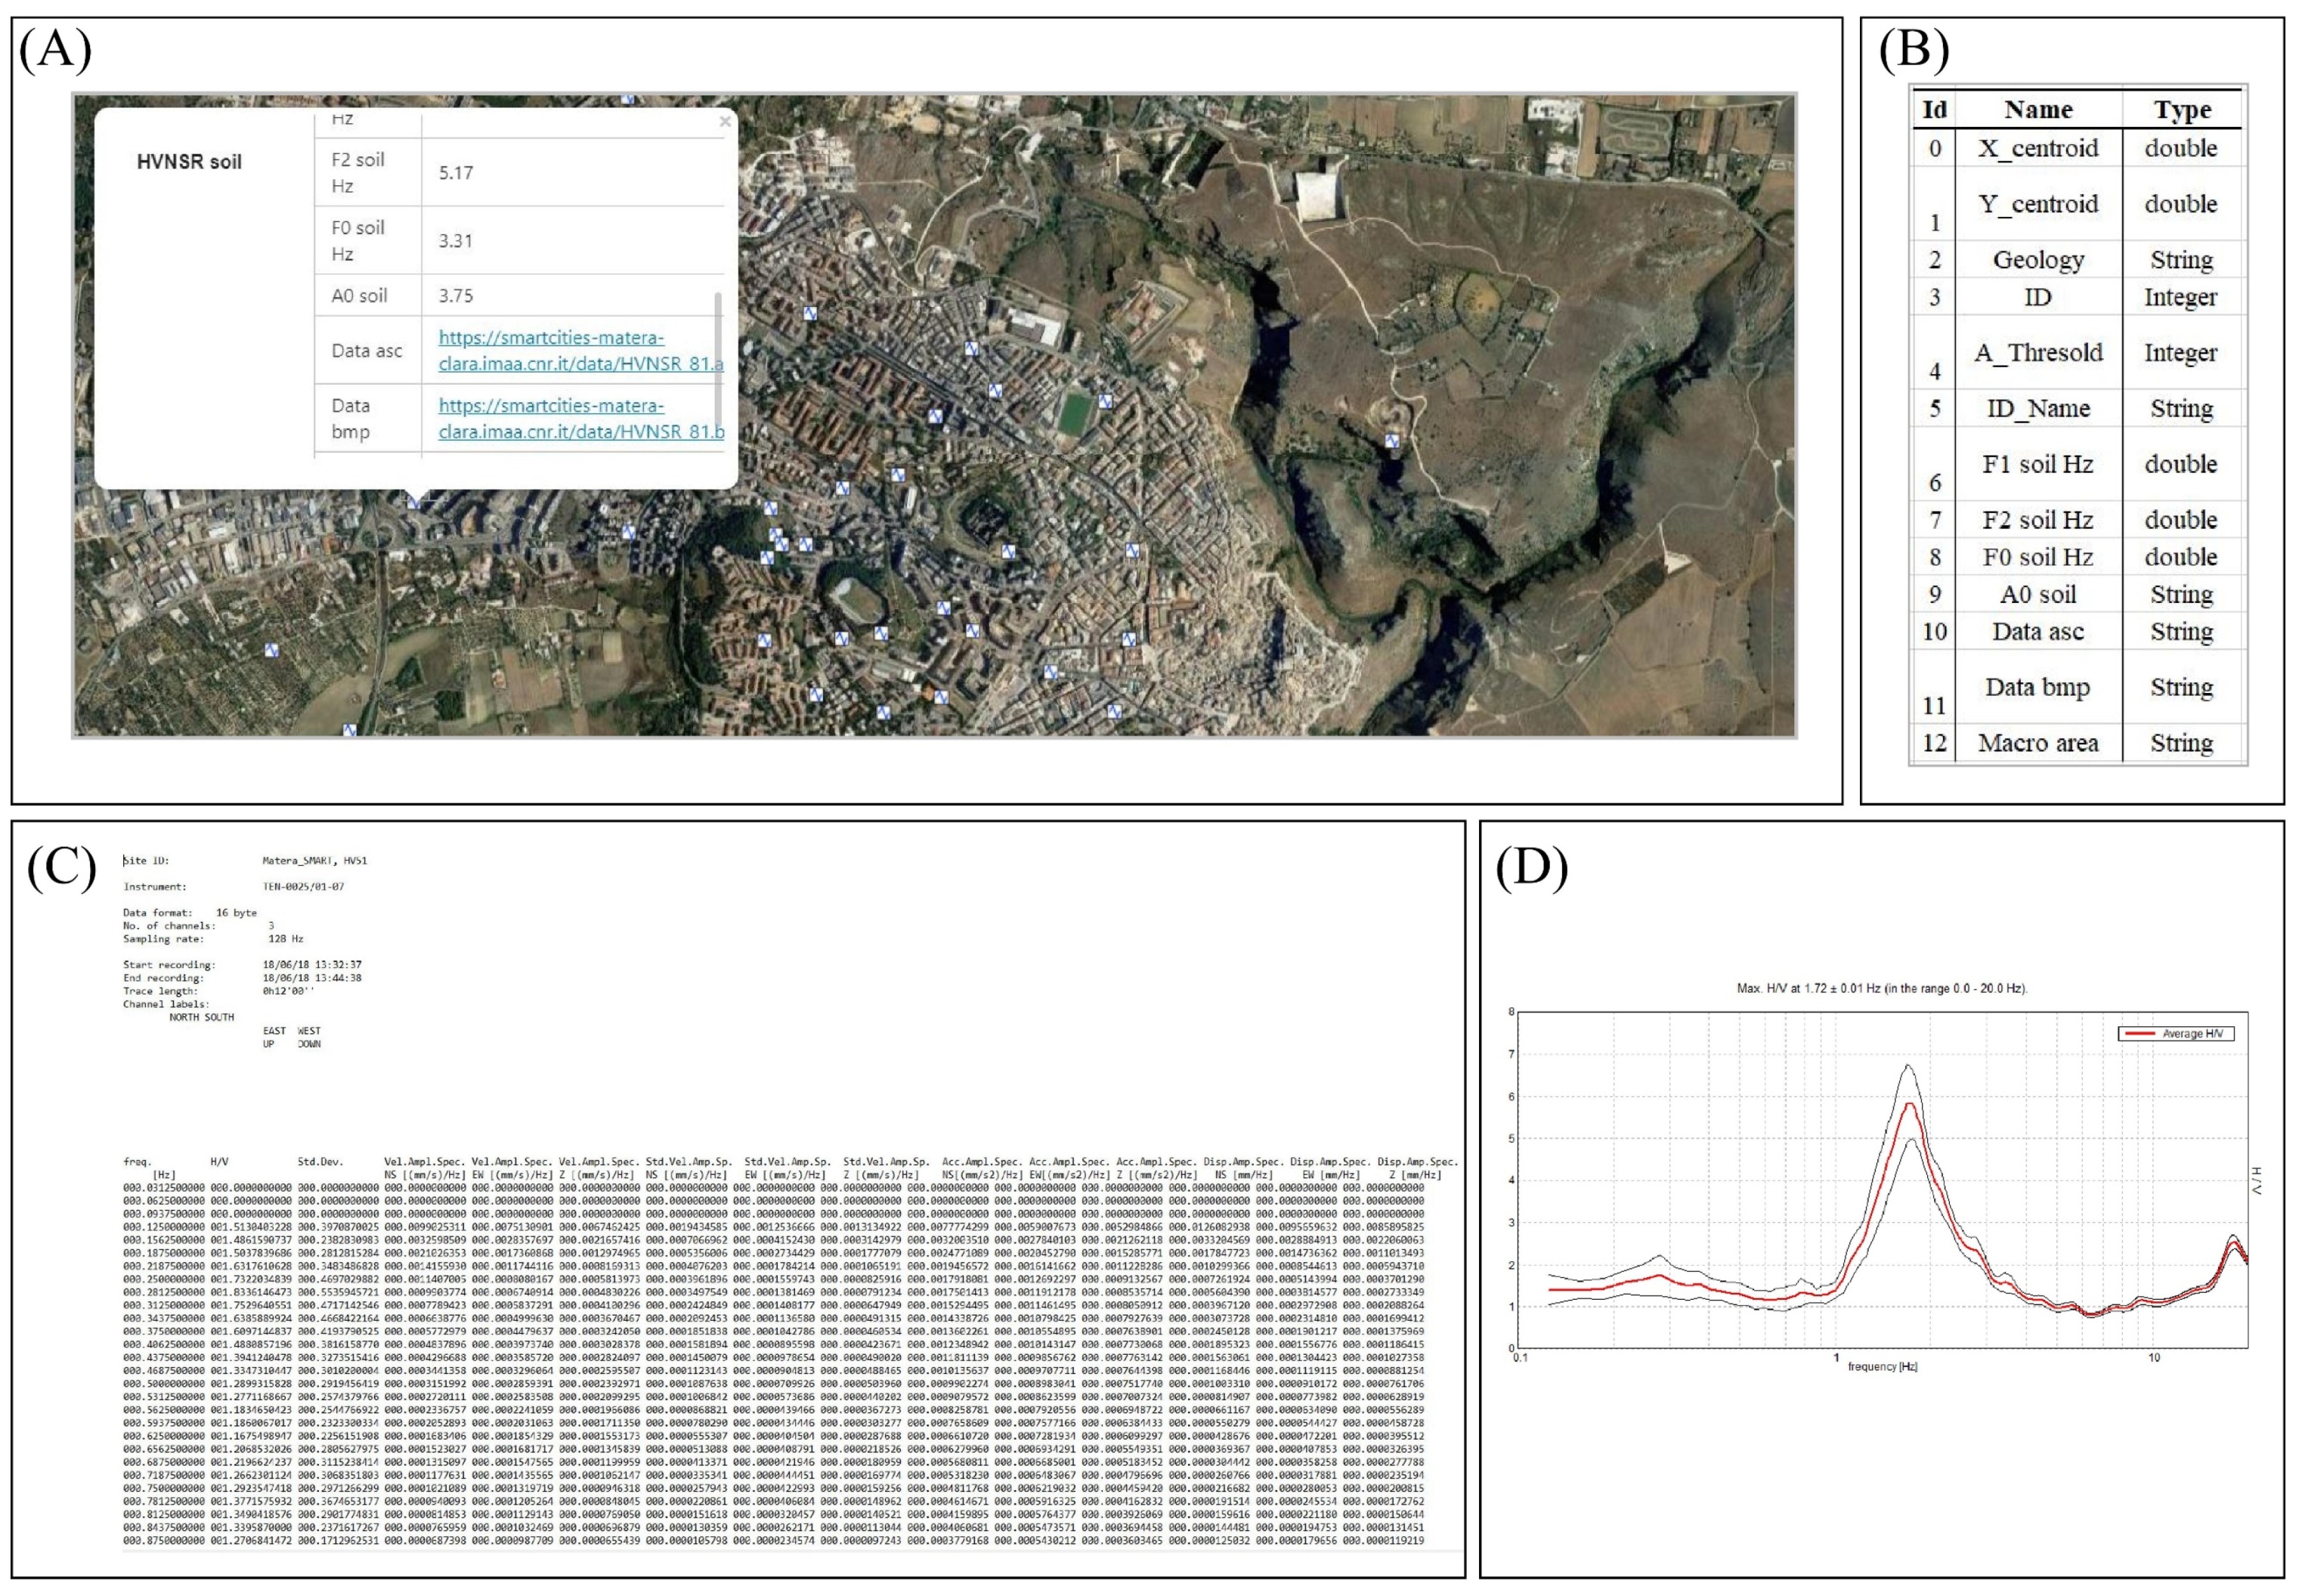The width and height of the screenshot is (2299, 1596).
Task: Click the Type column header in table
Action: pos(2181,110)
